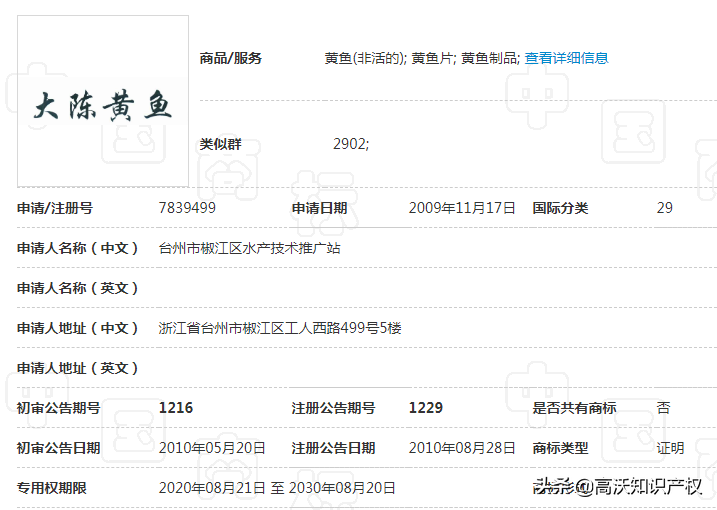Click the 商品/服务 label

(x=230, y=58)
